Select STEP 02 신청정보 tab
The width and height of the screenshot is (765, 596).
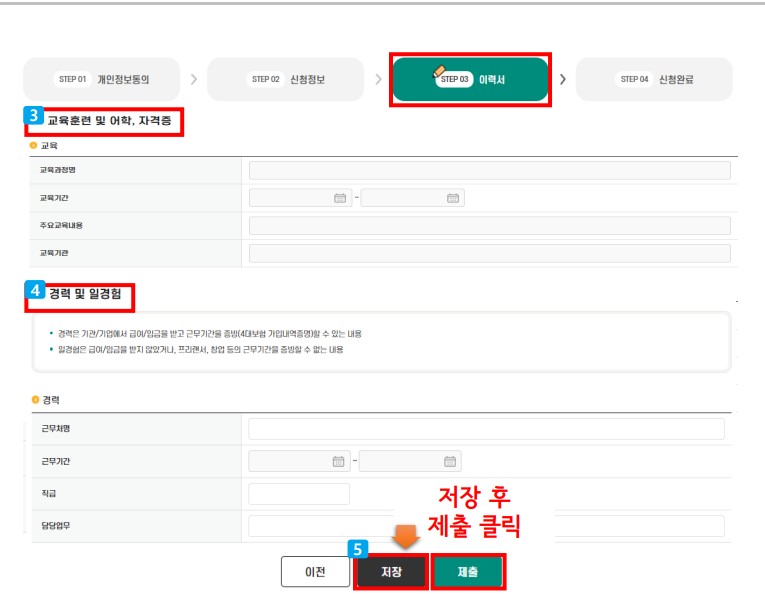coord(285,79)
